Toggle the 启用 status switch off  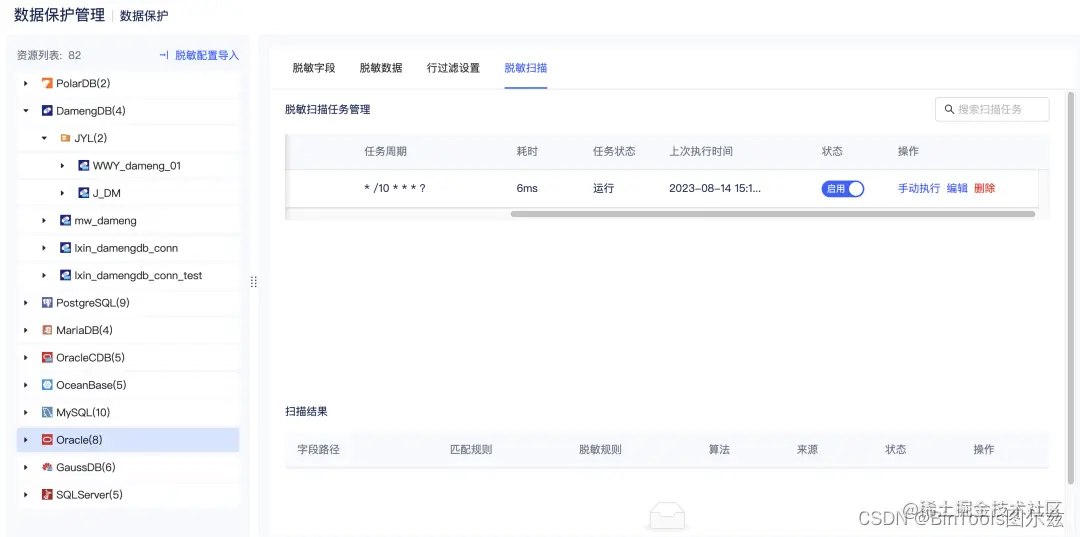point(842,189)
